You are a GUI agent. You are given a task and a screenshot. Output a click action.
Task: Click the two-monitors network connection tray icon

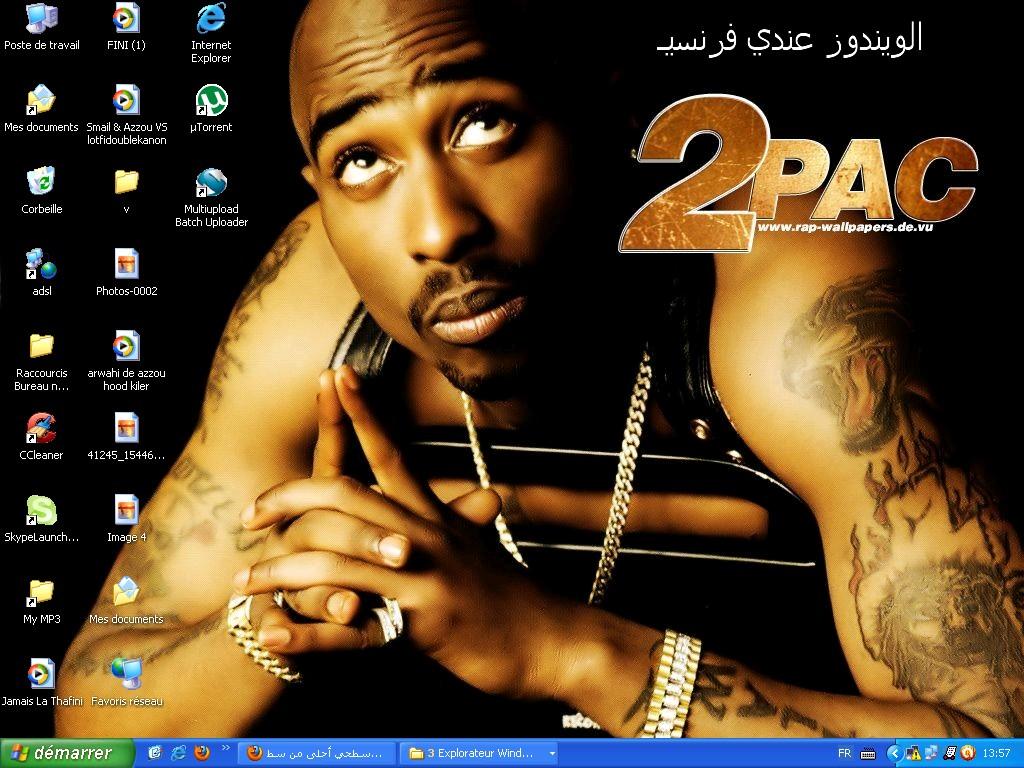pyautogui.click(x=931, y=754)
